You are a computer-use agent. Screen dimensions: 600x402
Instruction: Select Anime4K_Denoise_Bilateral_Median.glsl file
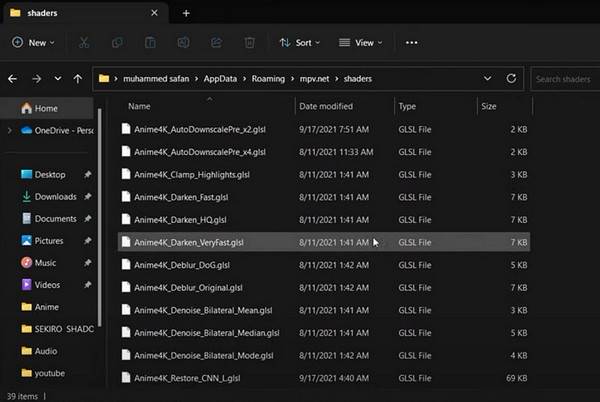[324, 333]
